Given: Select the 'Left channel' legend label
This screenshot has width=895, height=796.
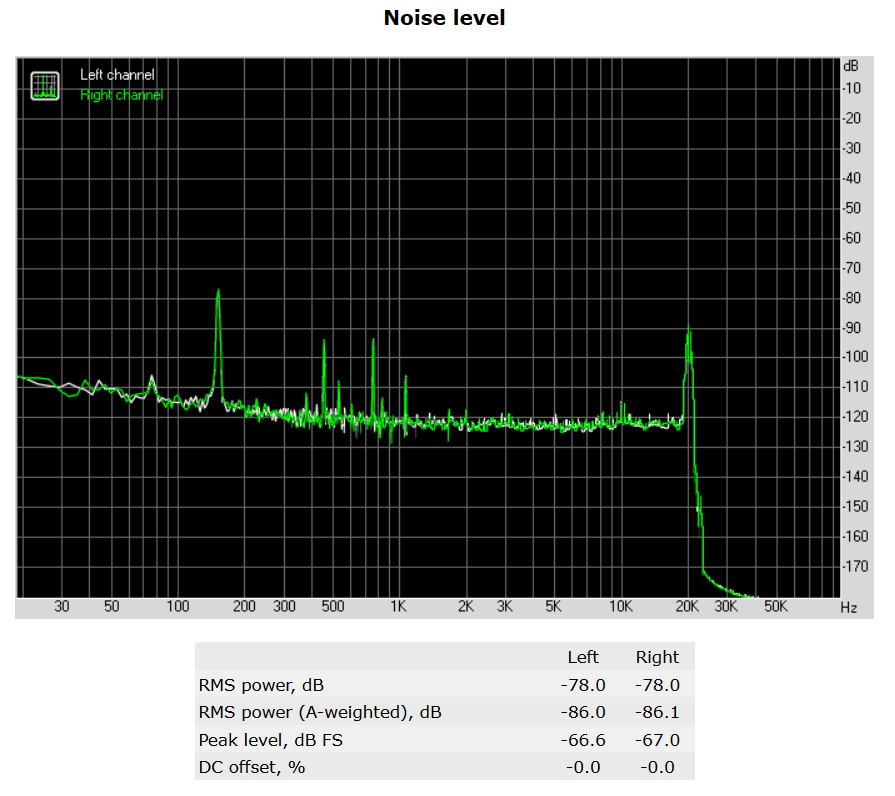Looking at the screenshot, I should tap(117, 75).
